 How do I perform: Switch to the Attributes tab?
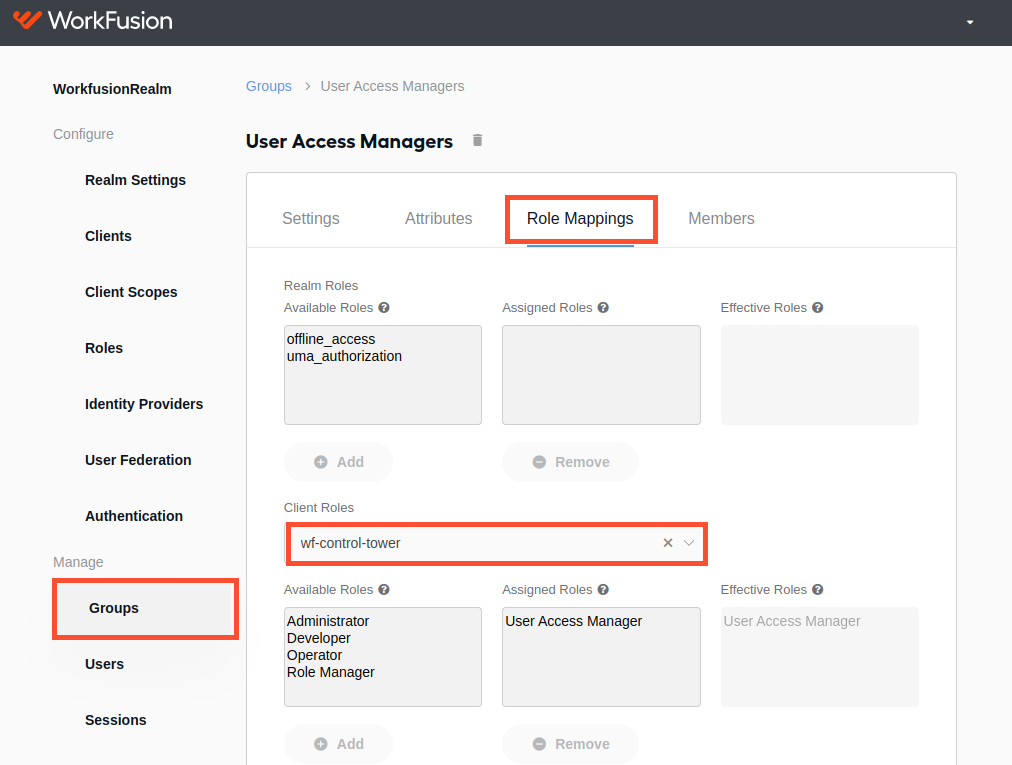(x=438, y=218)
